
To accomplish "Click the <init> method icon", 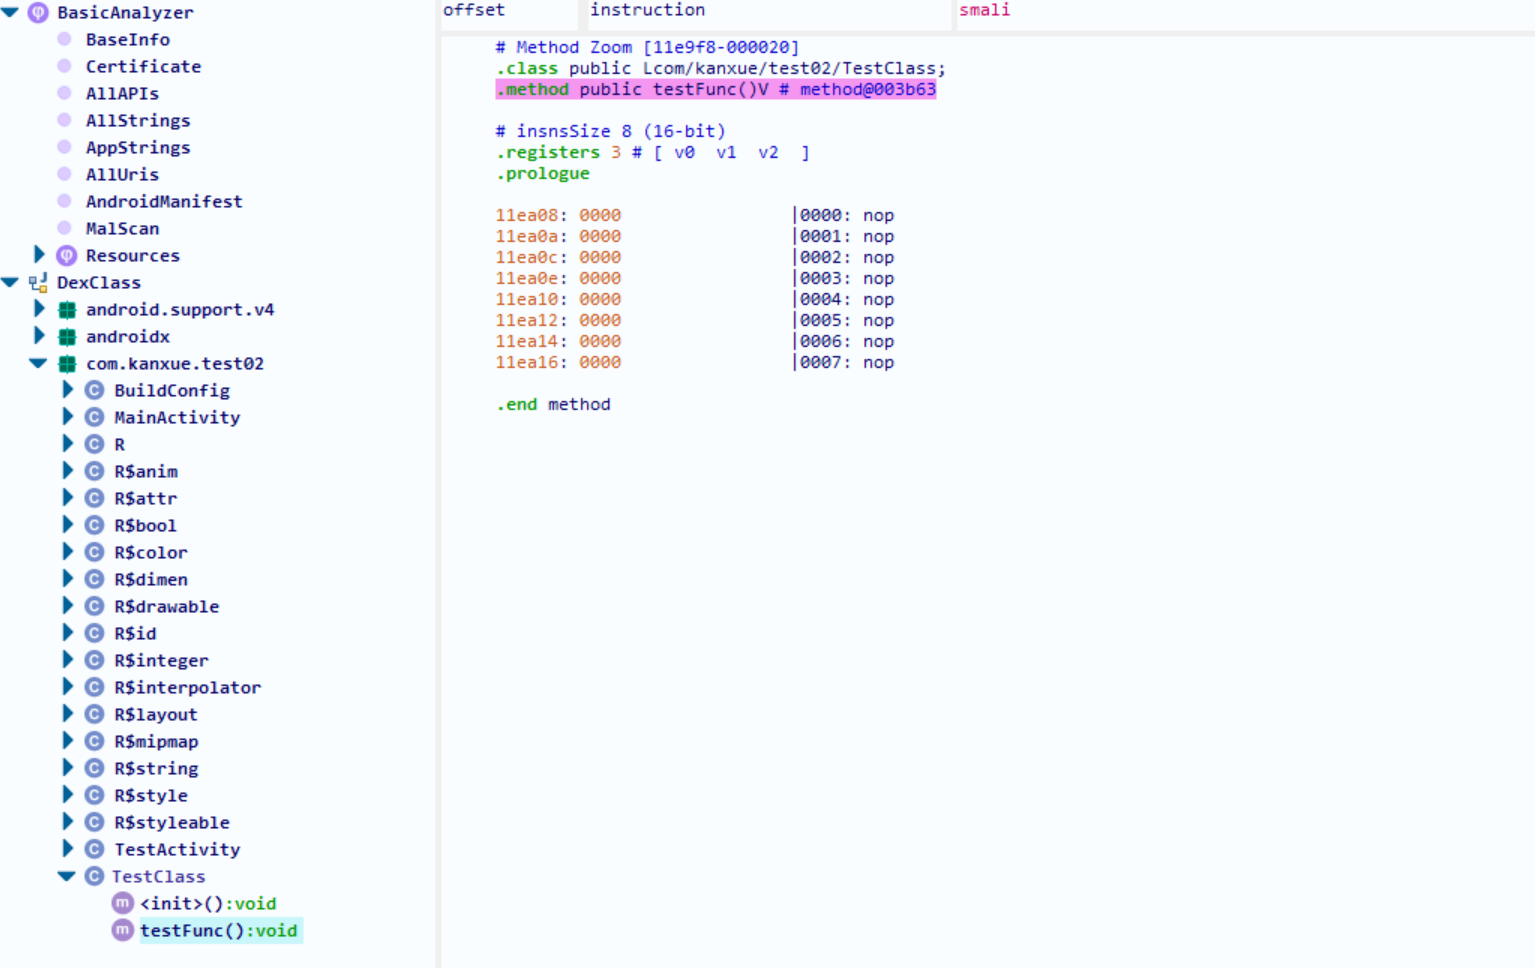I will (123, 904).
